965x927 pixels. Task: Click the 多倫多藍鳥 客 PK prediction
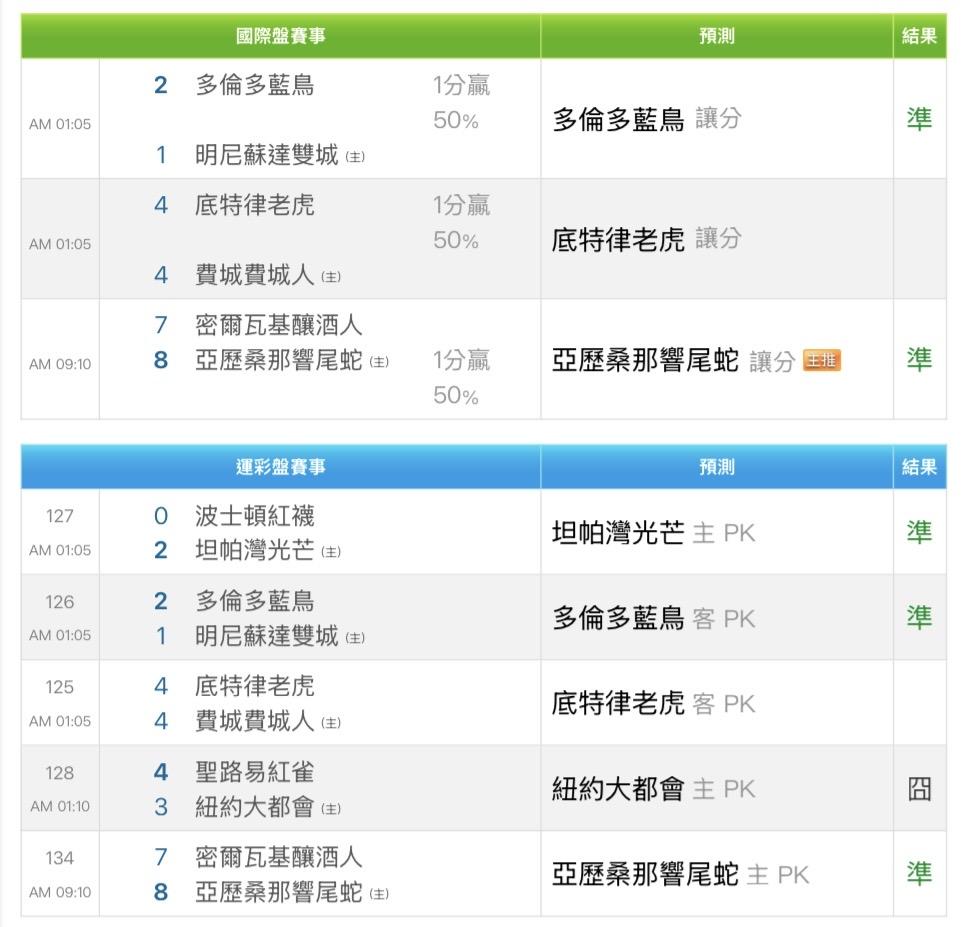pyautogui.click(x=653, y=619)
